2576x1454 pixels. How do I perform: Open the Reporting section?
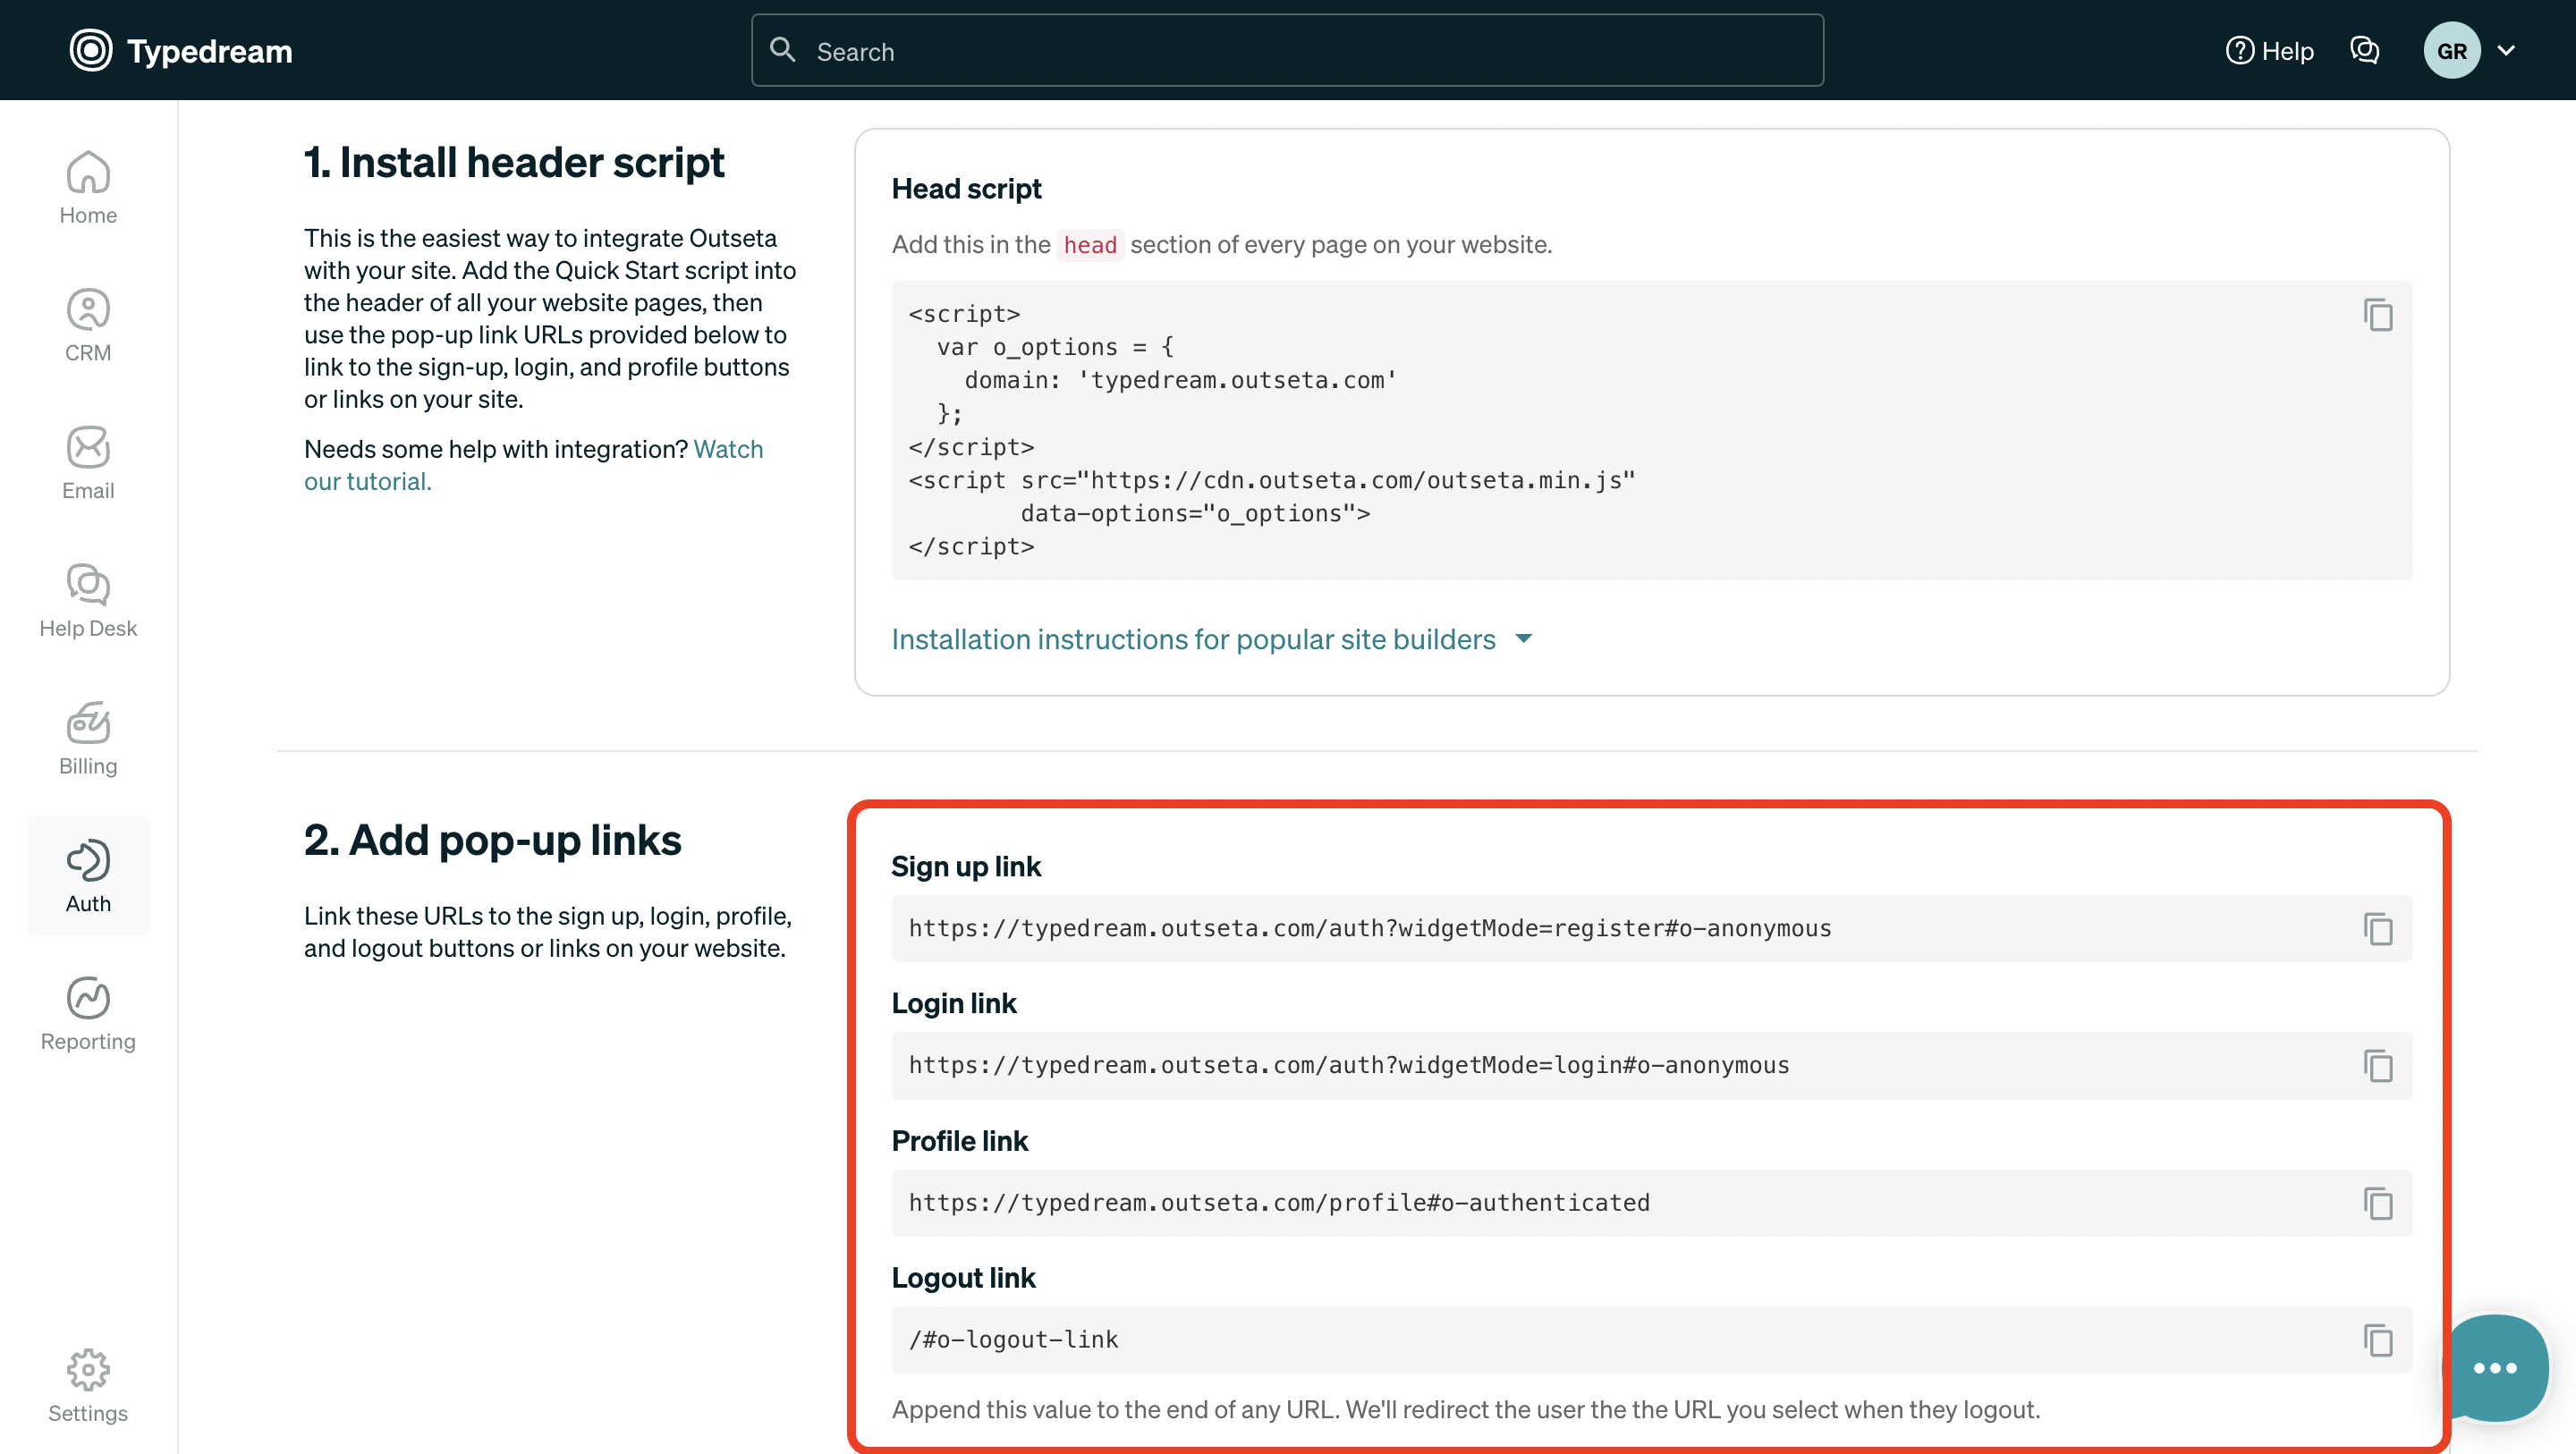pos(88,1014)
